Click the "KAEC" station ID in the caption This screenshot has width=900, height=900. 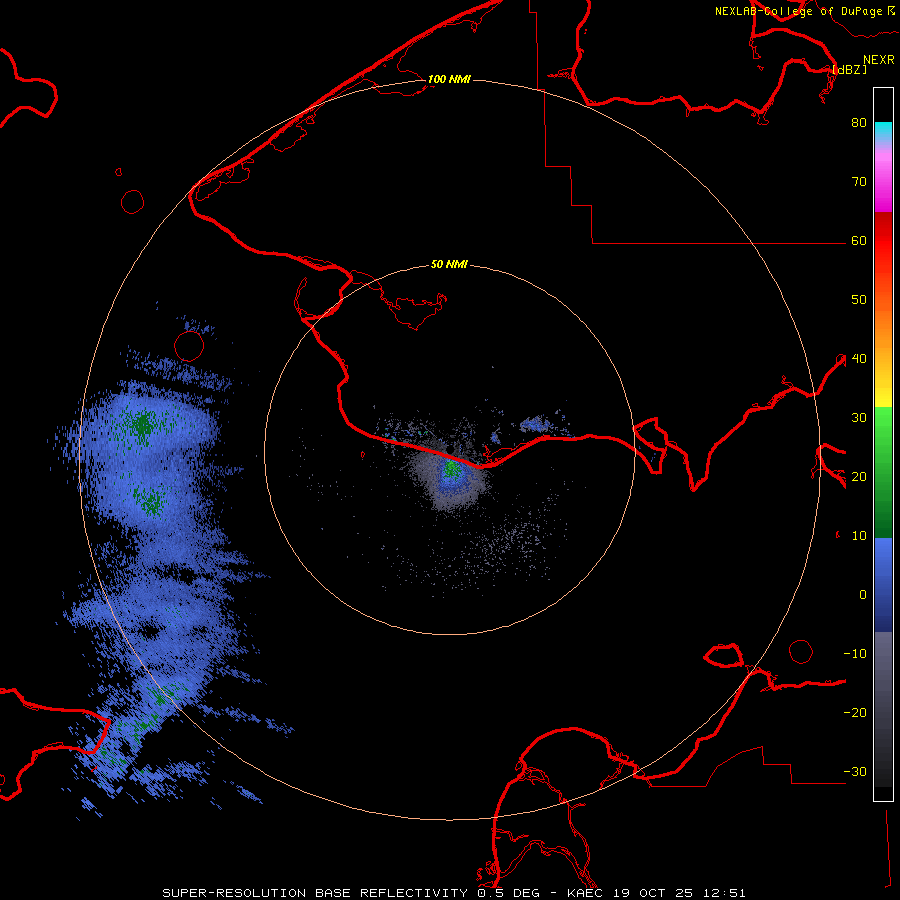pos(586,893)
